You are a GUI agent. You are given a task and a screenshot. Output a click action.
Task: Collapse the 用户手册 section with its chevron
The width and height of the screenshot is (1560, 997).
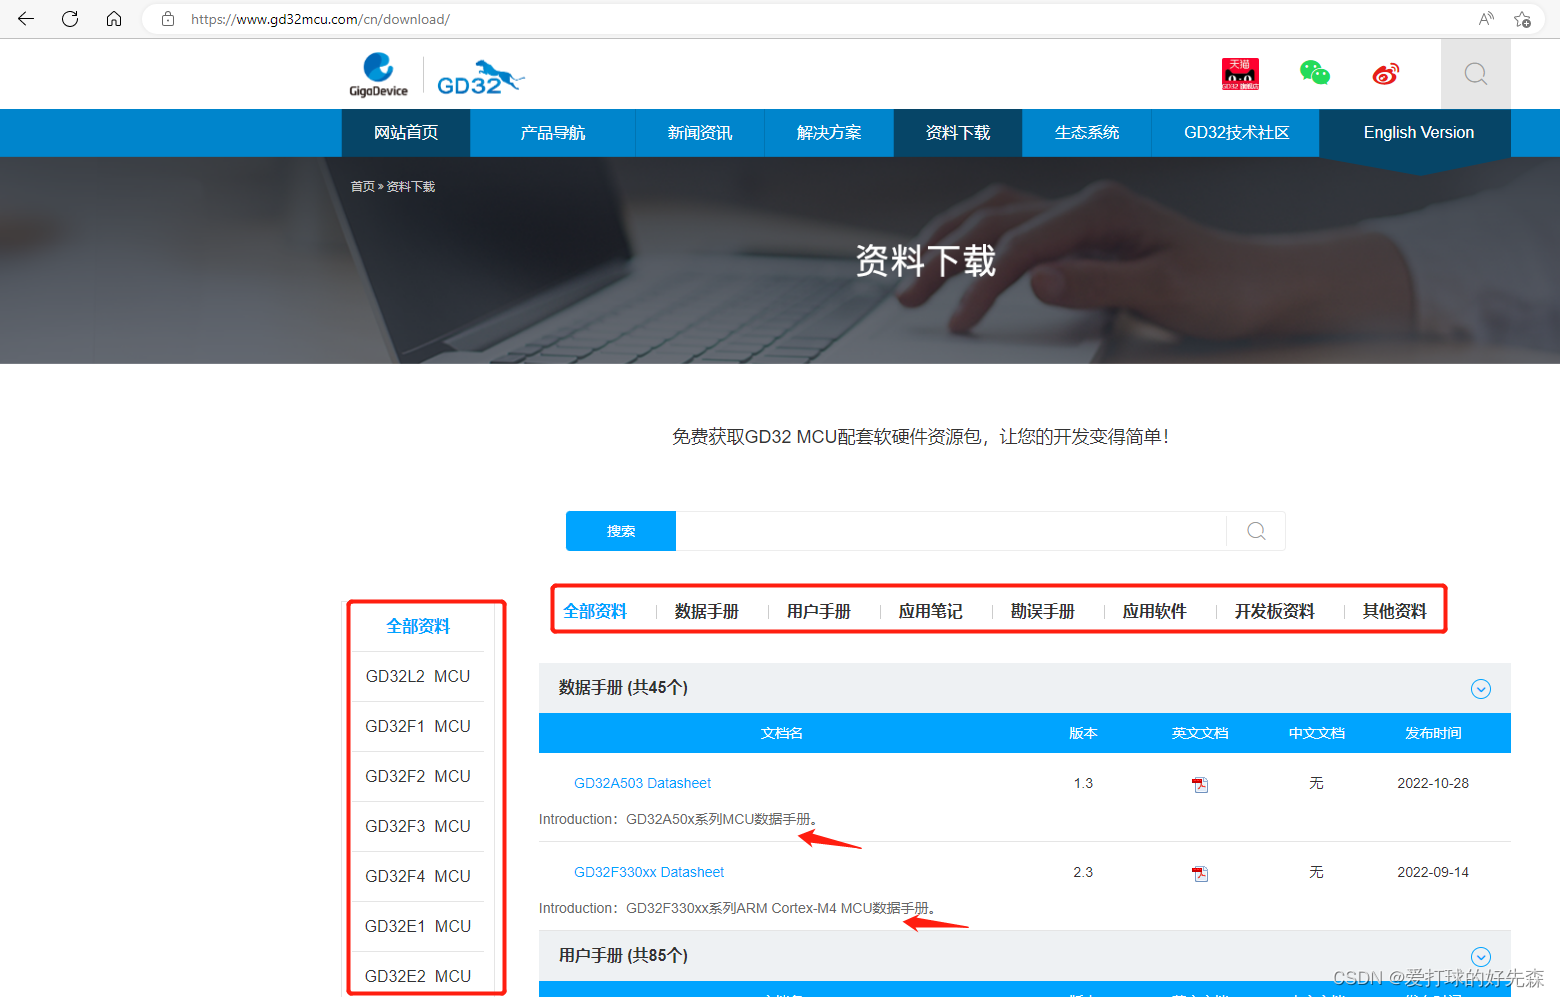pyautogui.click(x=1481, y=957)
